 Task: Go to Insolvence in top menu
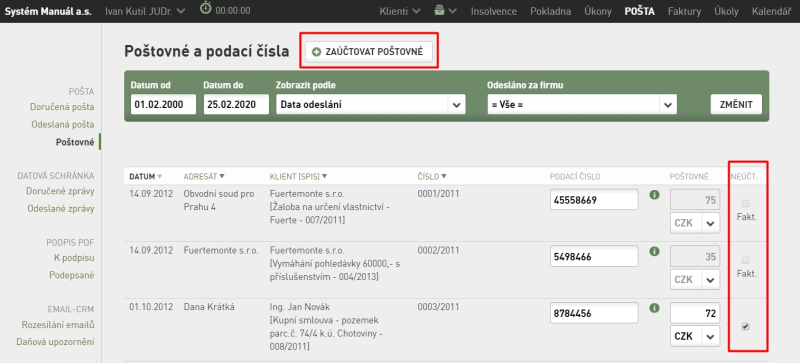click(x=493, y=11)
